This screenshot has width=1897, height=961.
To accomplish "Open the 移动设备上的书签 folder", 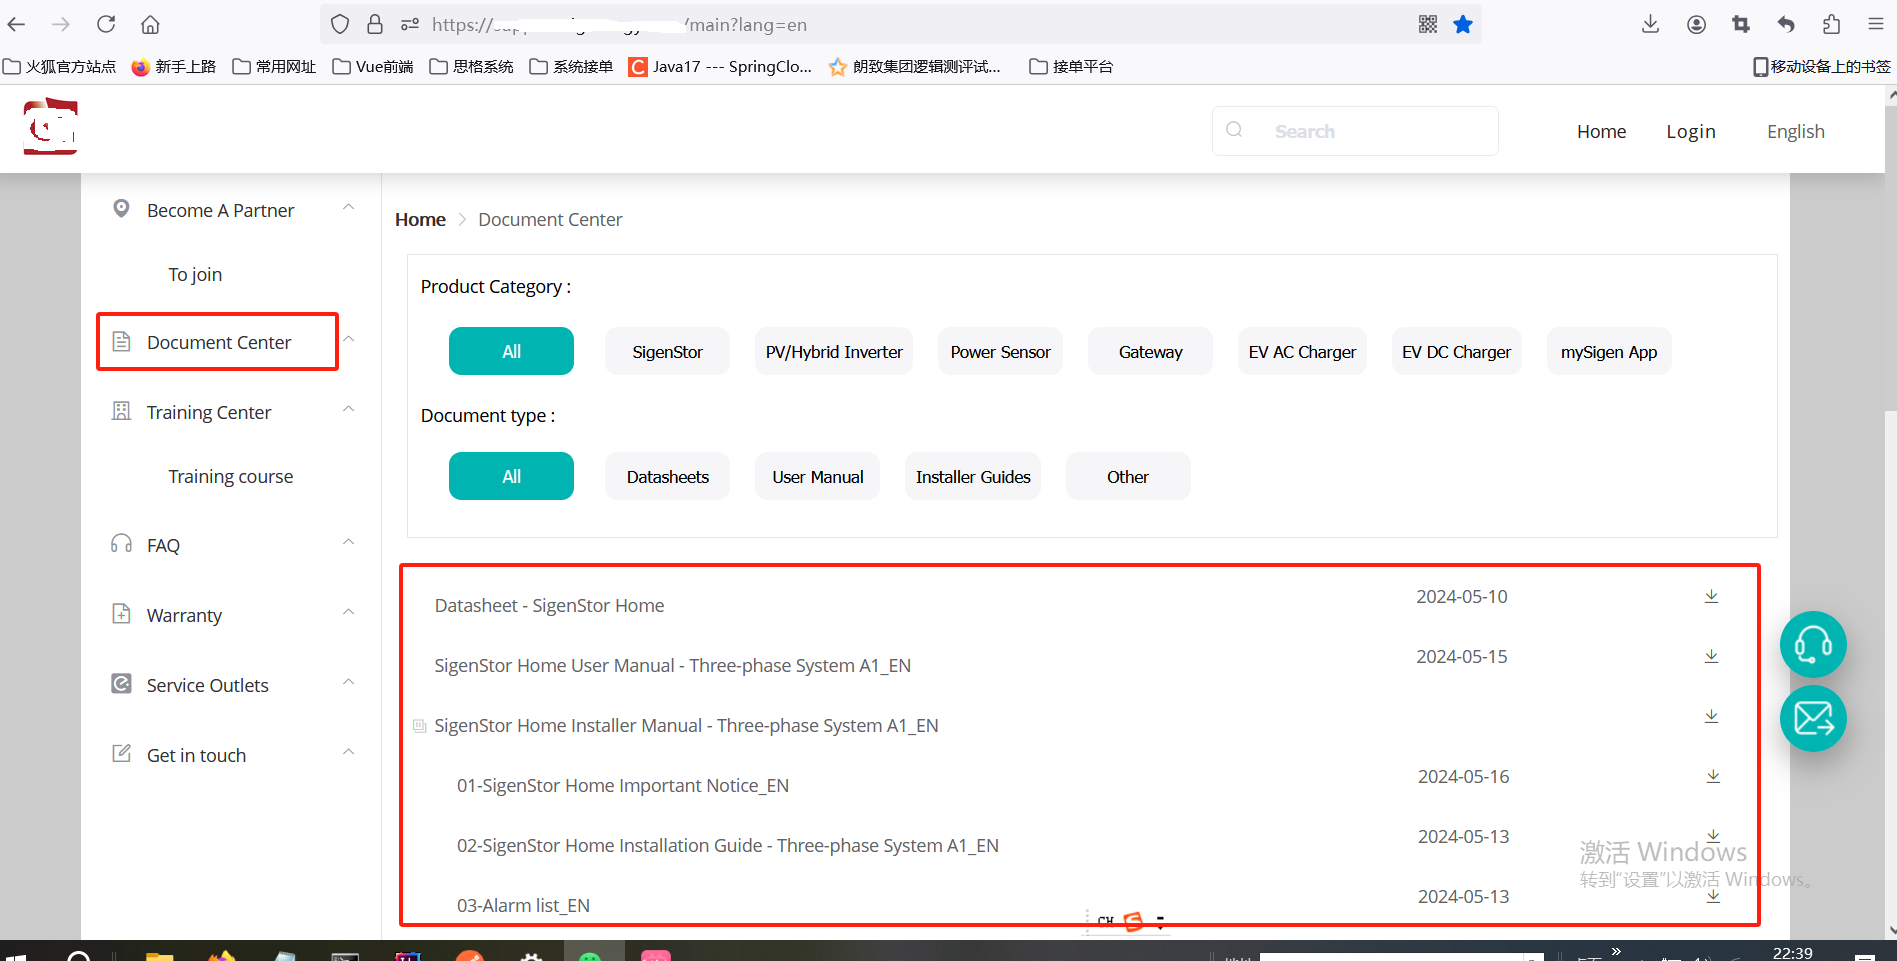I will [1821, 66].
